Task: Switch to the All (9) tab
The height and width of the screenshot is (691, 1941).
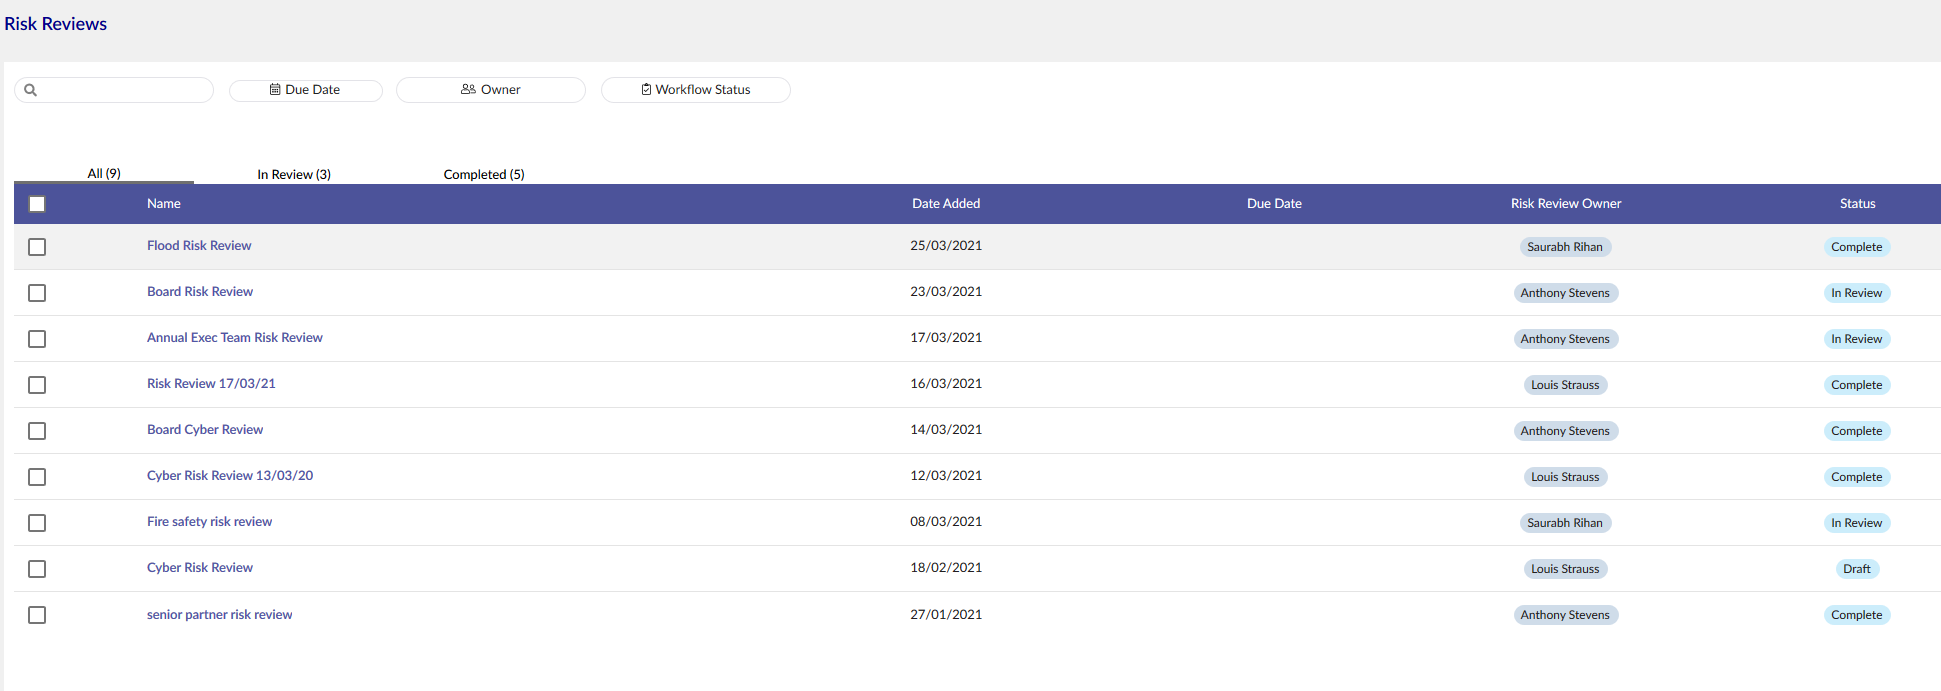Action: [x=104, y=174]
